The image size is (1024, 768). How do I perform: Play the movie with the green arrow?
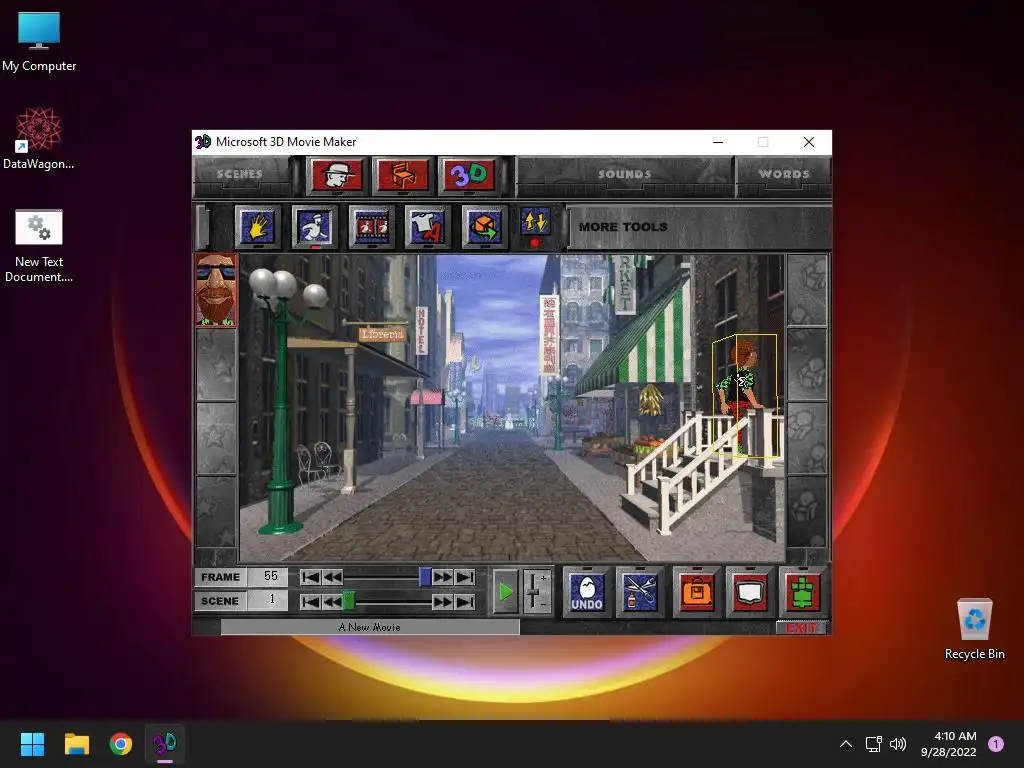(x=505, y=592)
